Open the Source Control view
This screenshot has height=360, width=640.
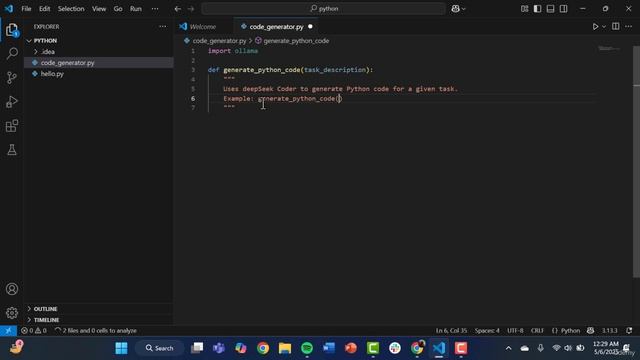tap(12, 78)
